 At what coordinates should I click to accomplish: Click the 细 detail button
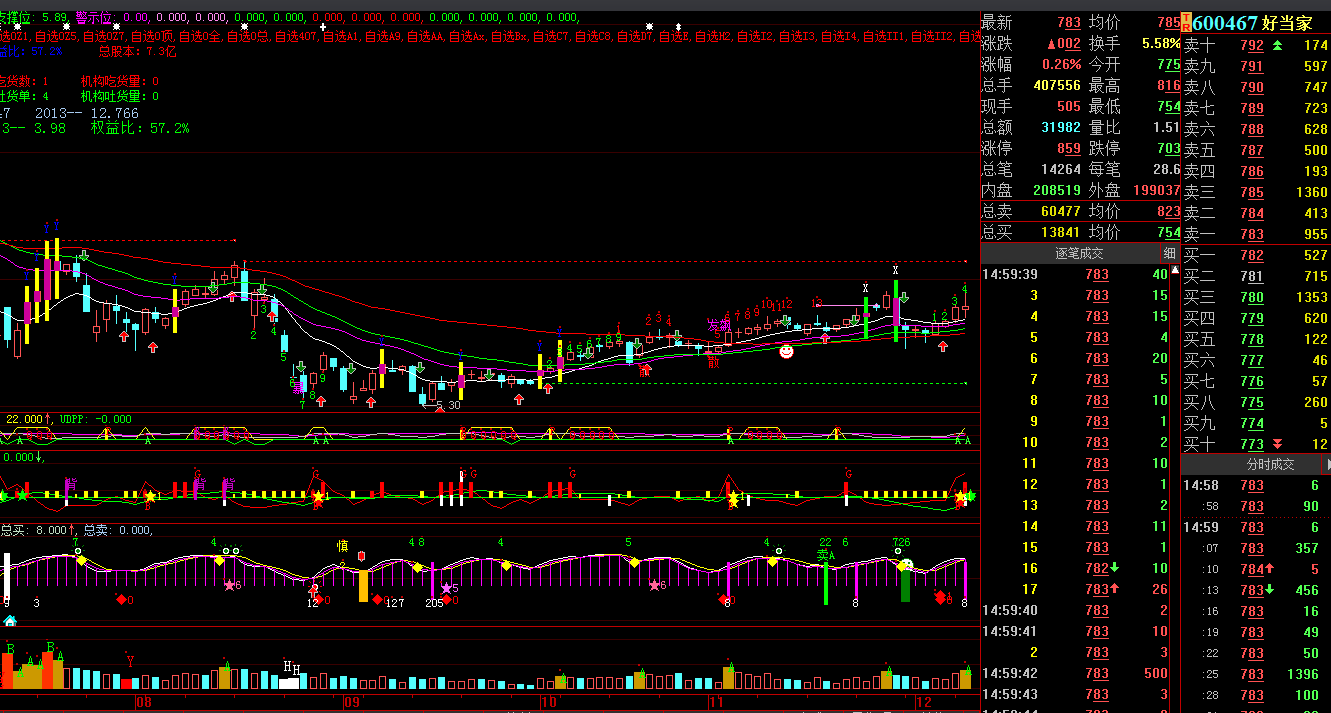coord(1169,254)
